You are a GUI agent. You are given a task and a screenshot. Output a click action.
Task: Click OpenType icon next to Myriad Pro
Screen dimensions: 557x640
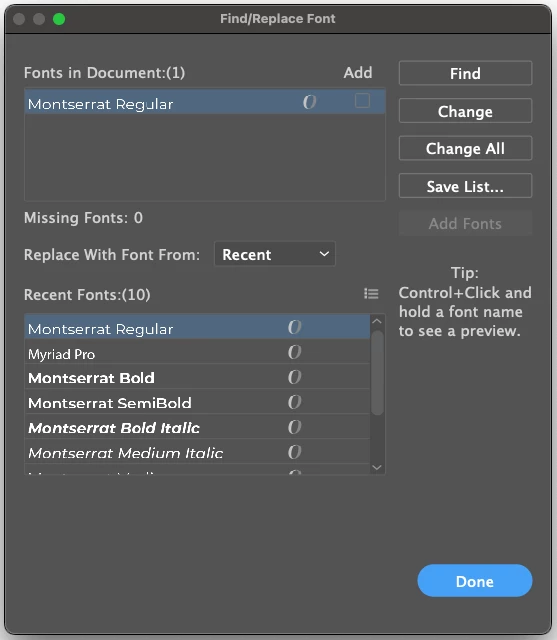pyautogui.click(x=294, y=352)
